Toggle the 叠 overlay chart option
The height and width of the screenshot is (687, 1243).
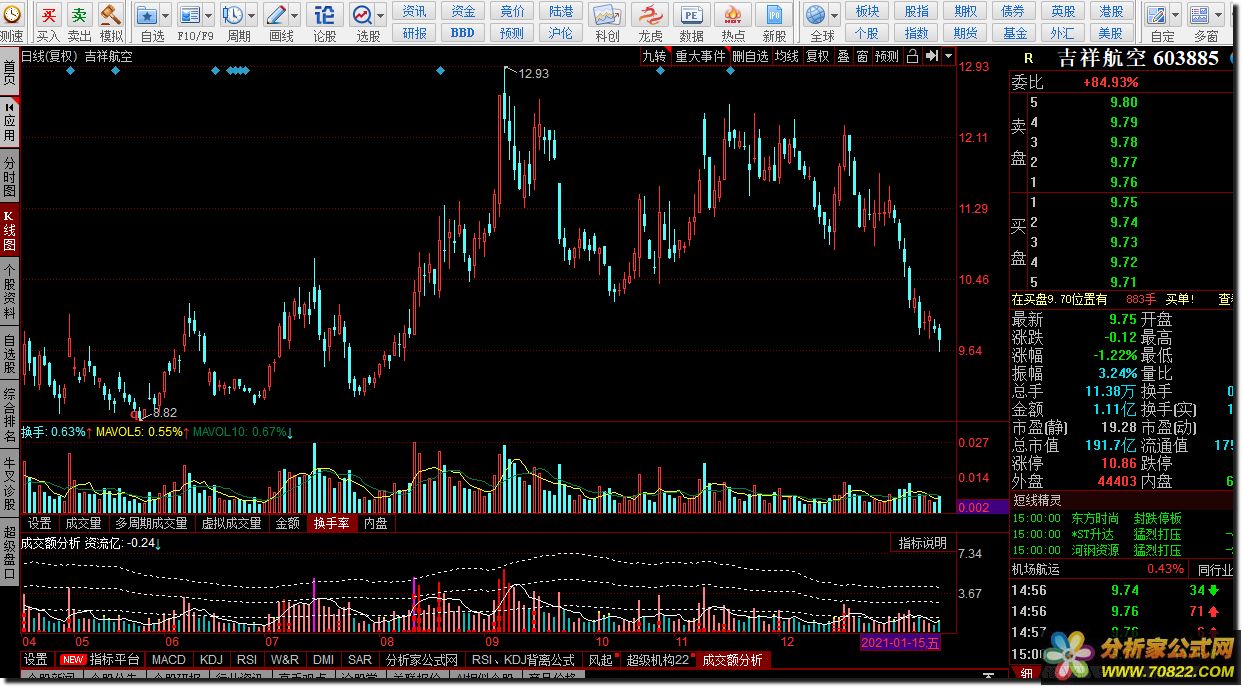(x=843, y=57)
